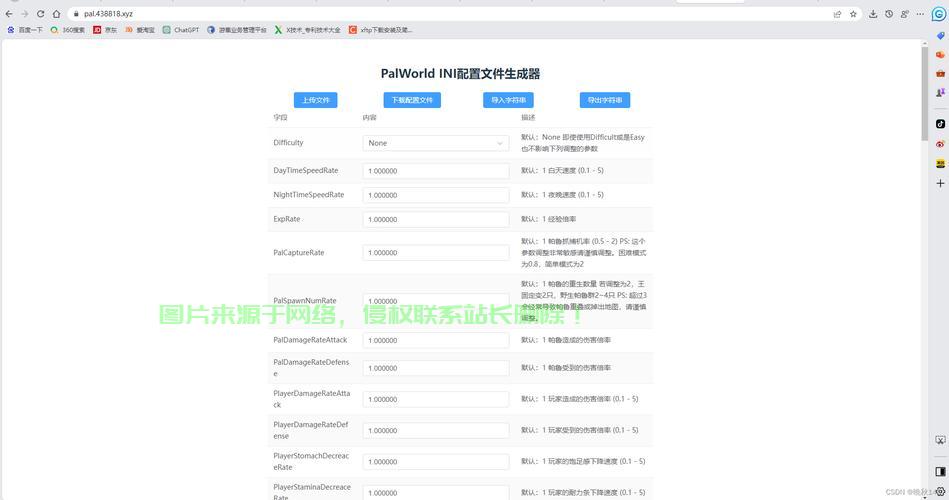Click the 下载配置文件 button
The height and width of the screenshot is (500, 949).
coord(412,100)
